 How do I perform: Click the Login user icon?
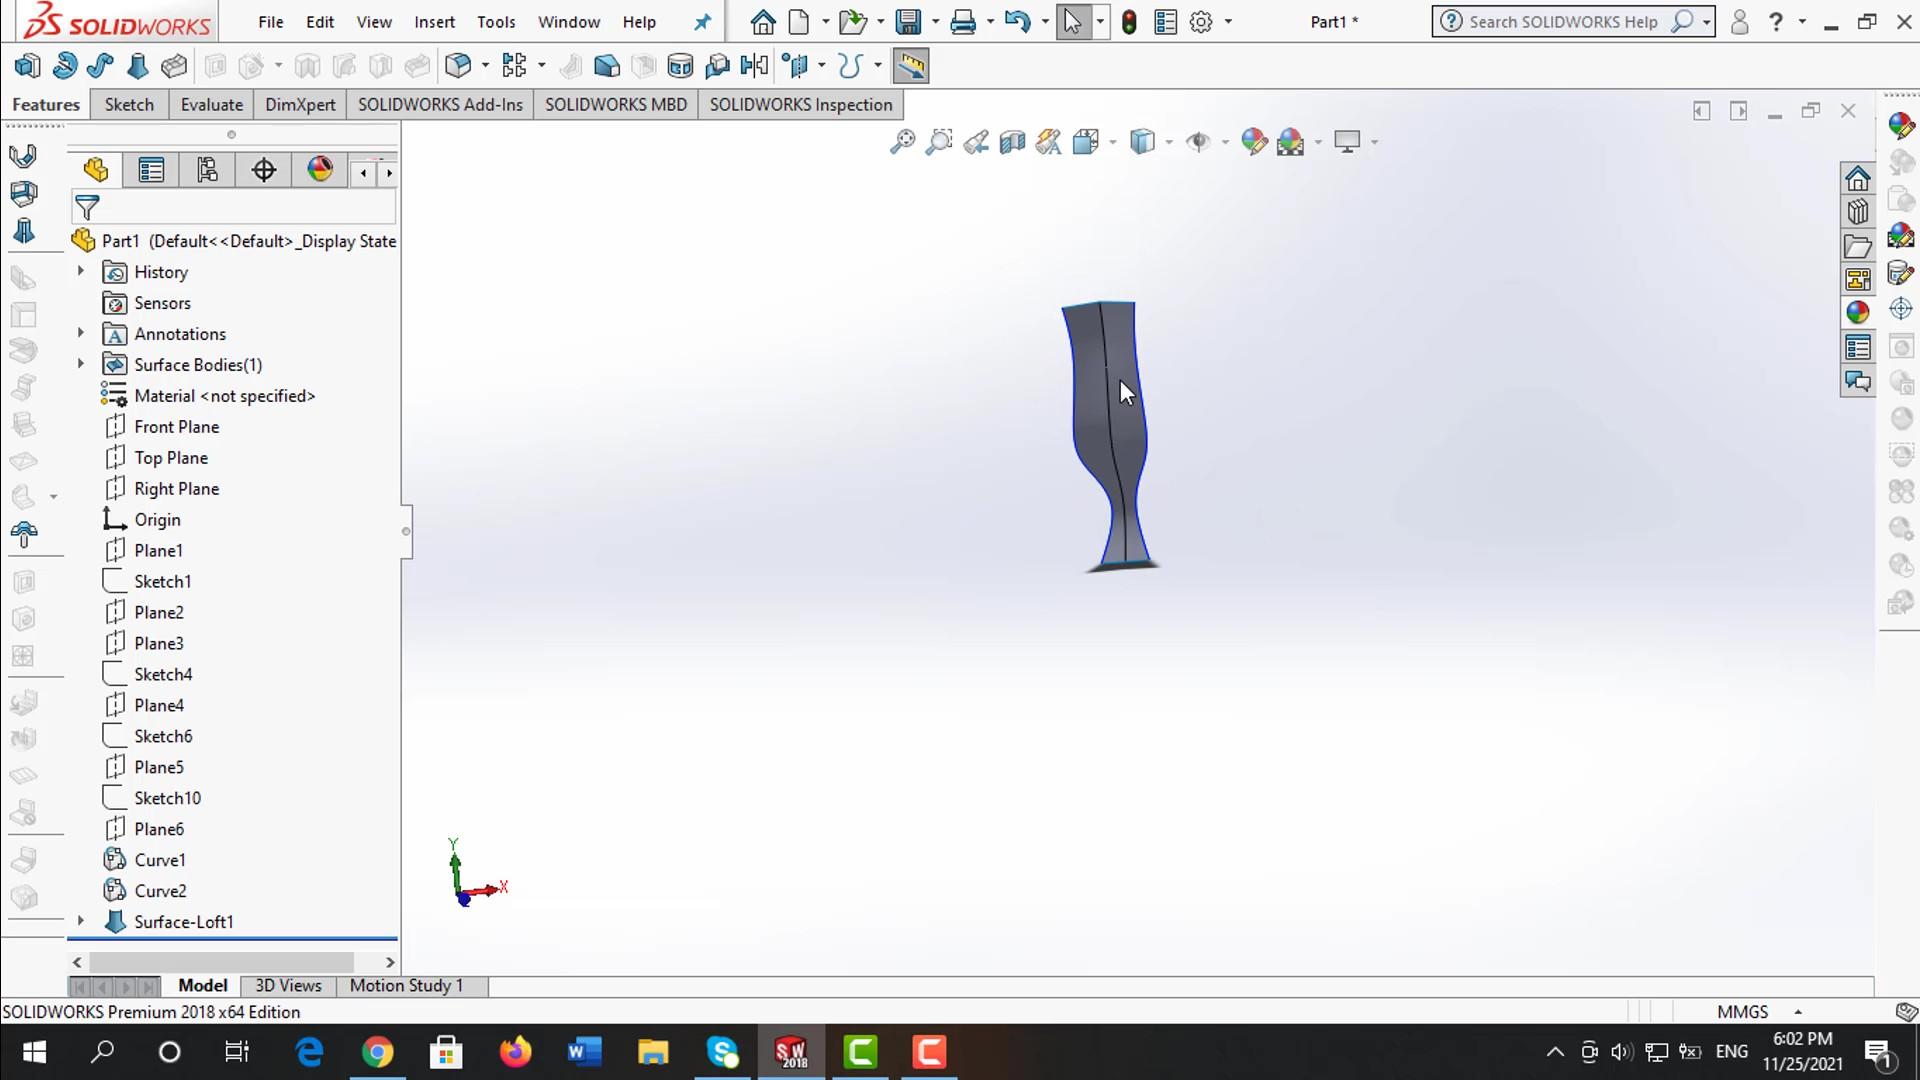1739,22
